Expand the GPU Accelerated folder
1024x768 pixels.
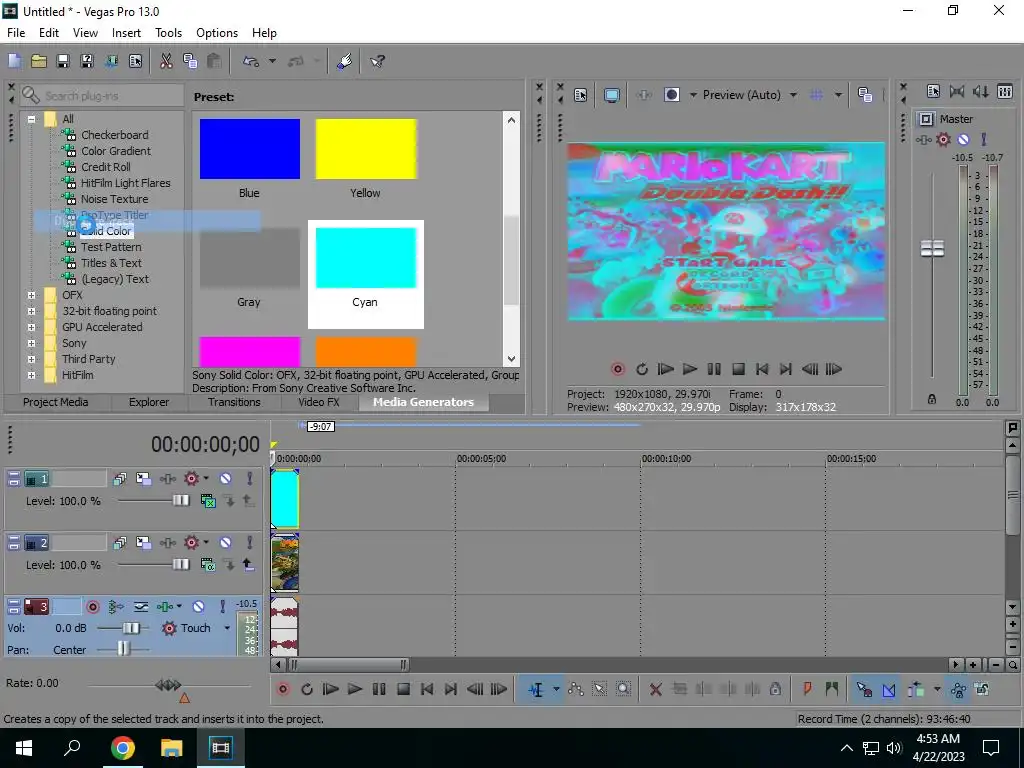click(31, 327)
